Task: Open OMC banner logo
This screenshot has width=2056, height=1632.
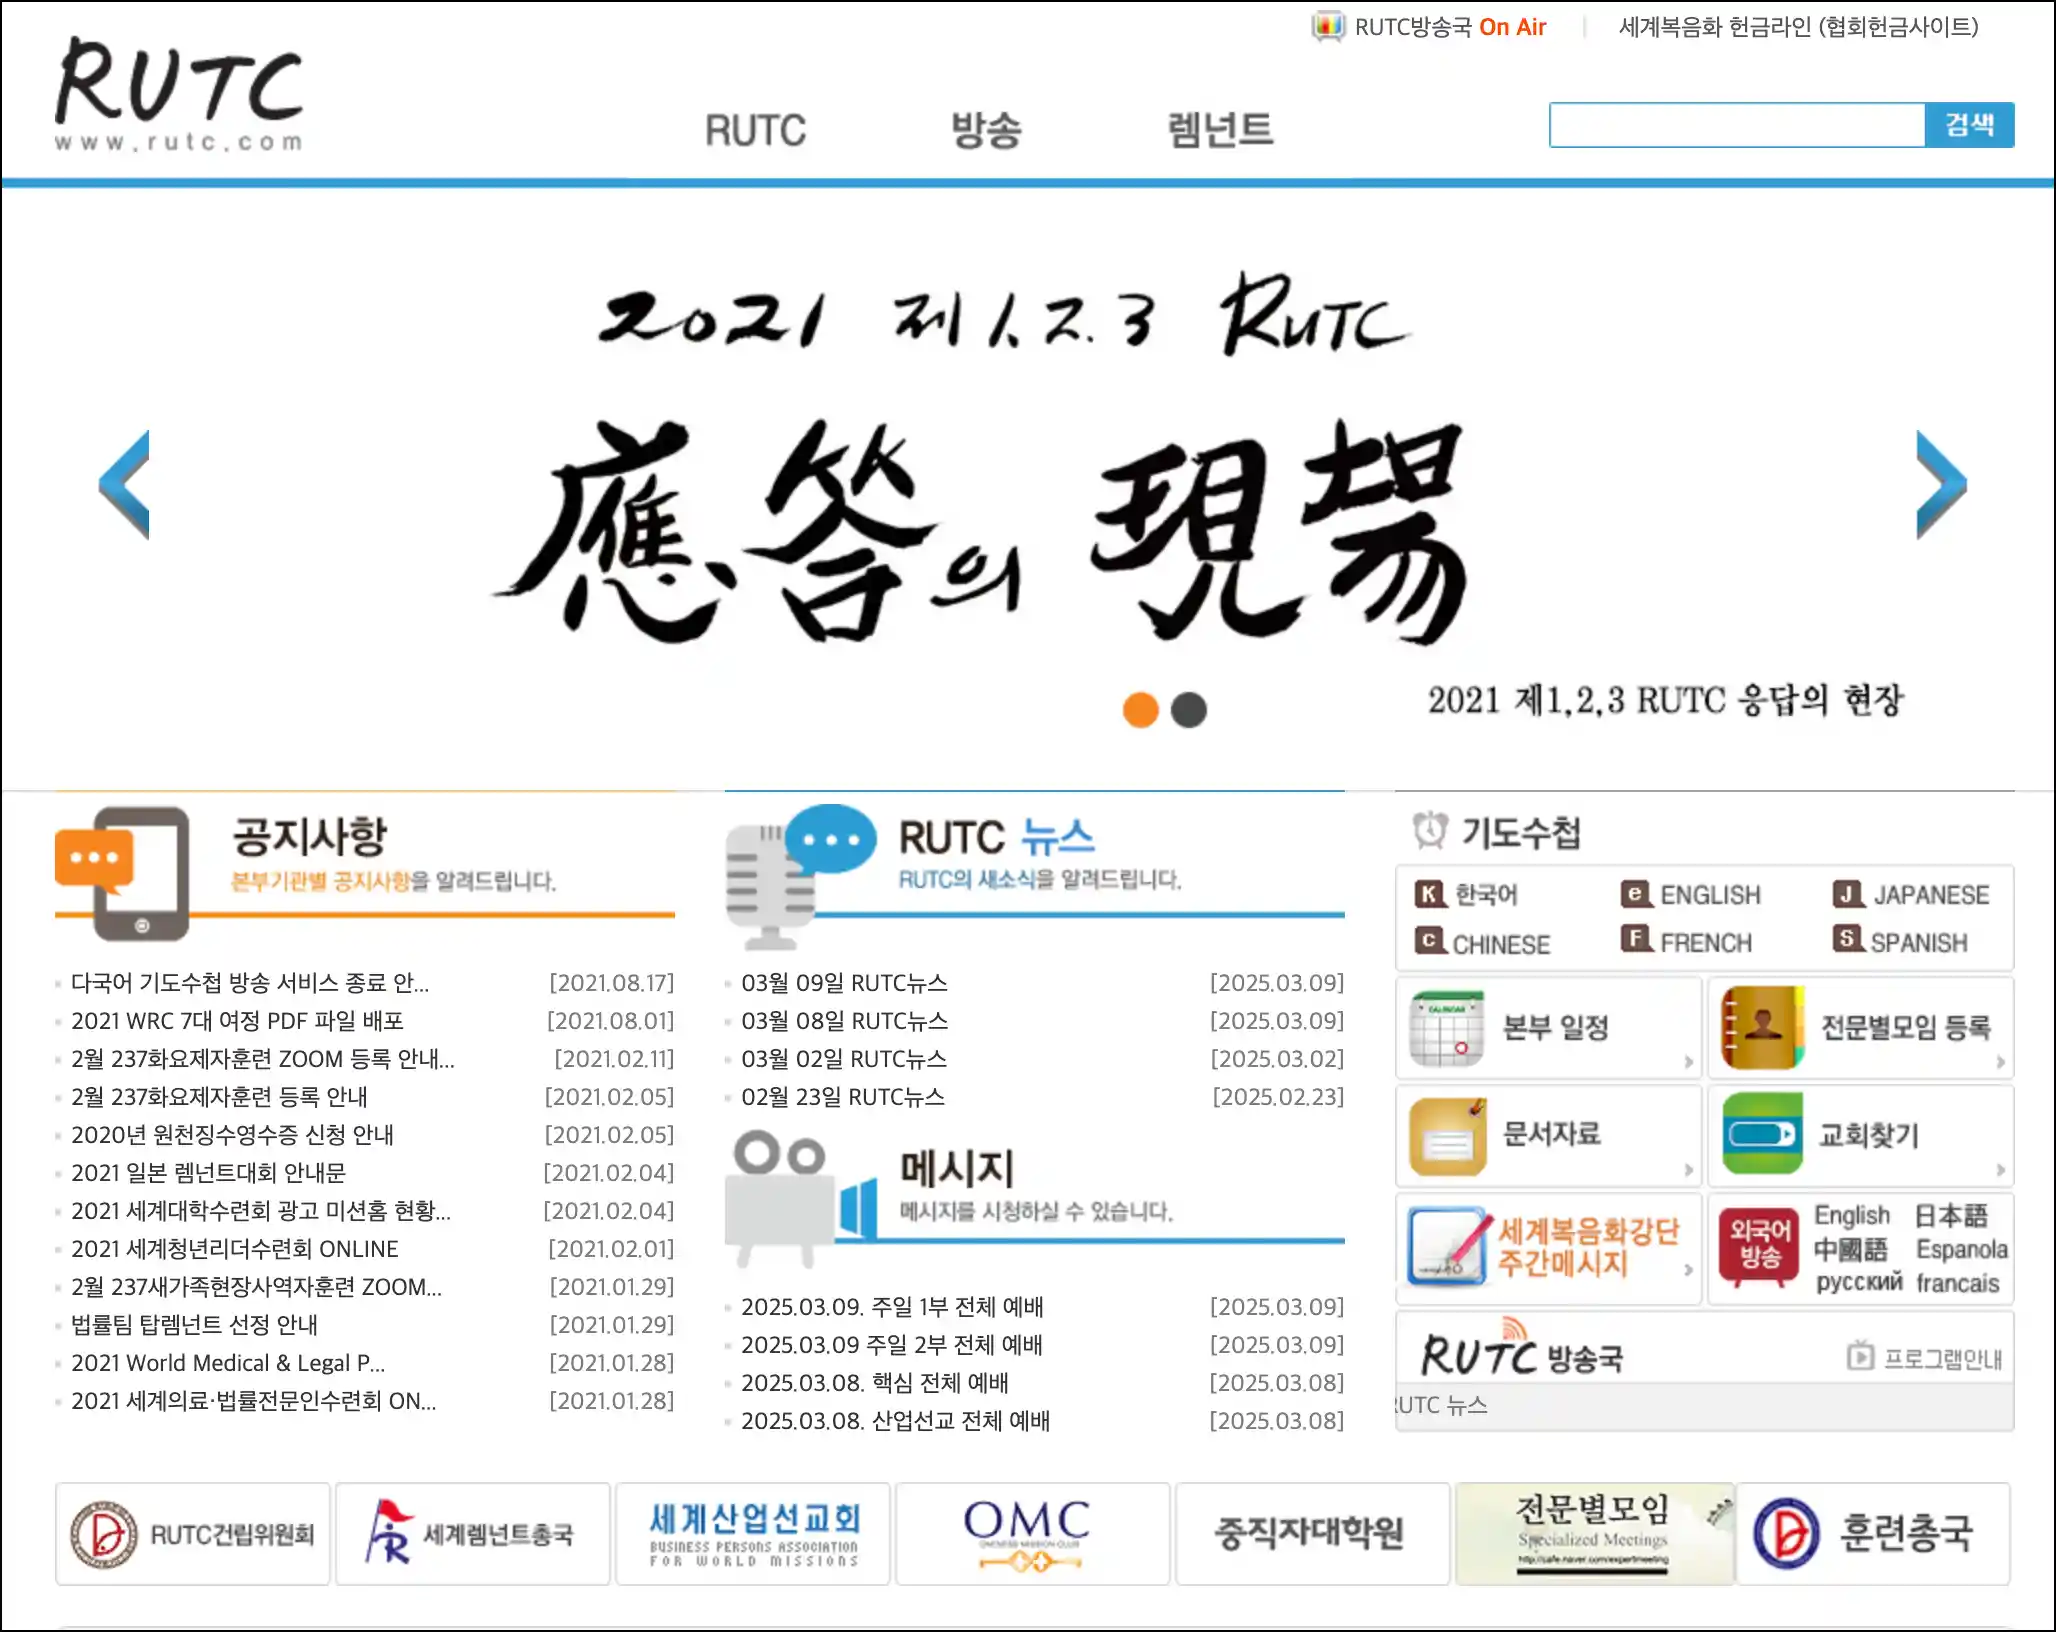Action: point(1033,1534)
